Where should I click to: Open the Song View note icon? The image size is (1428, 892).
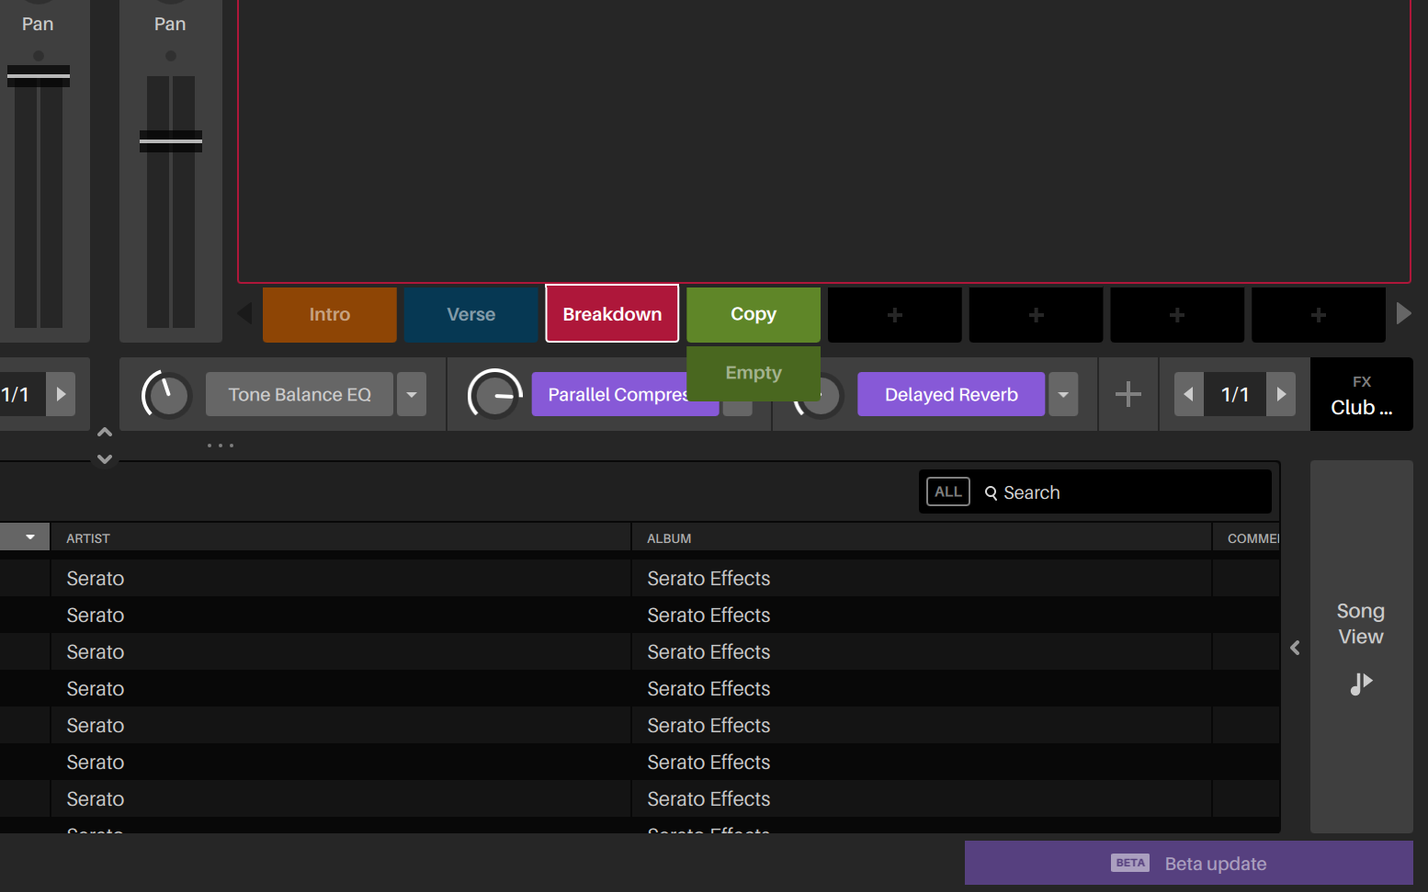1361,683
